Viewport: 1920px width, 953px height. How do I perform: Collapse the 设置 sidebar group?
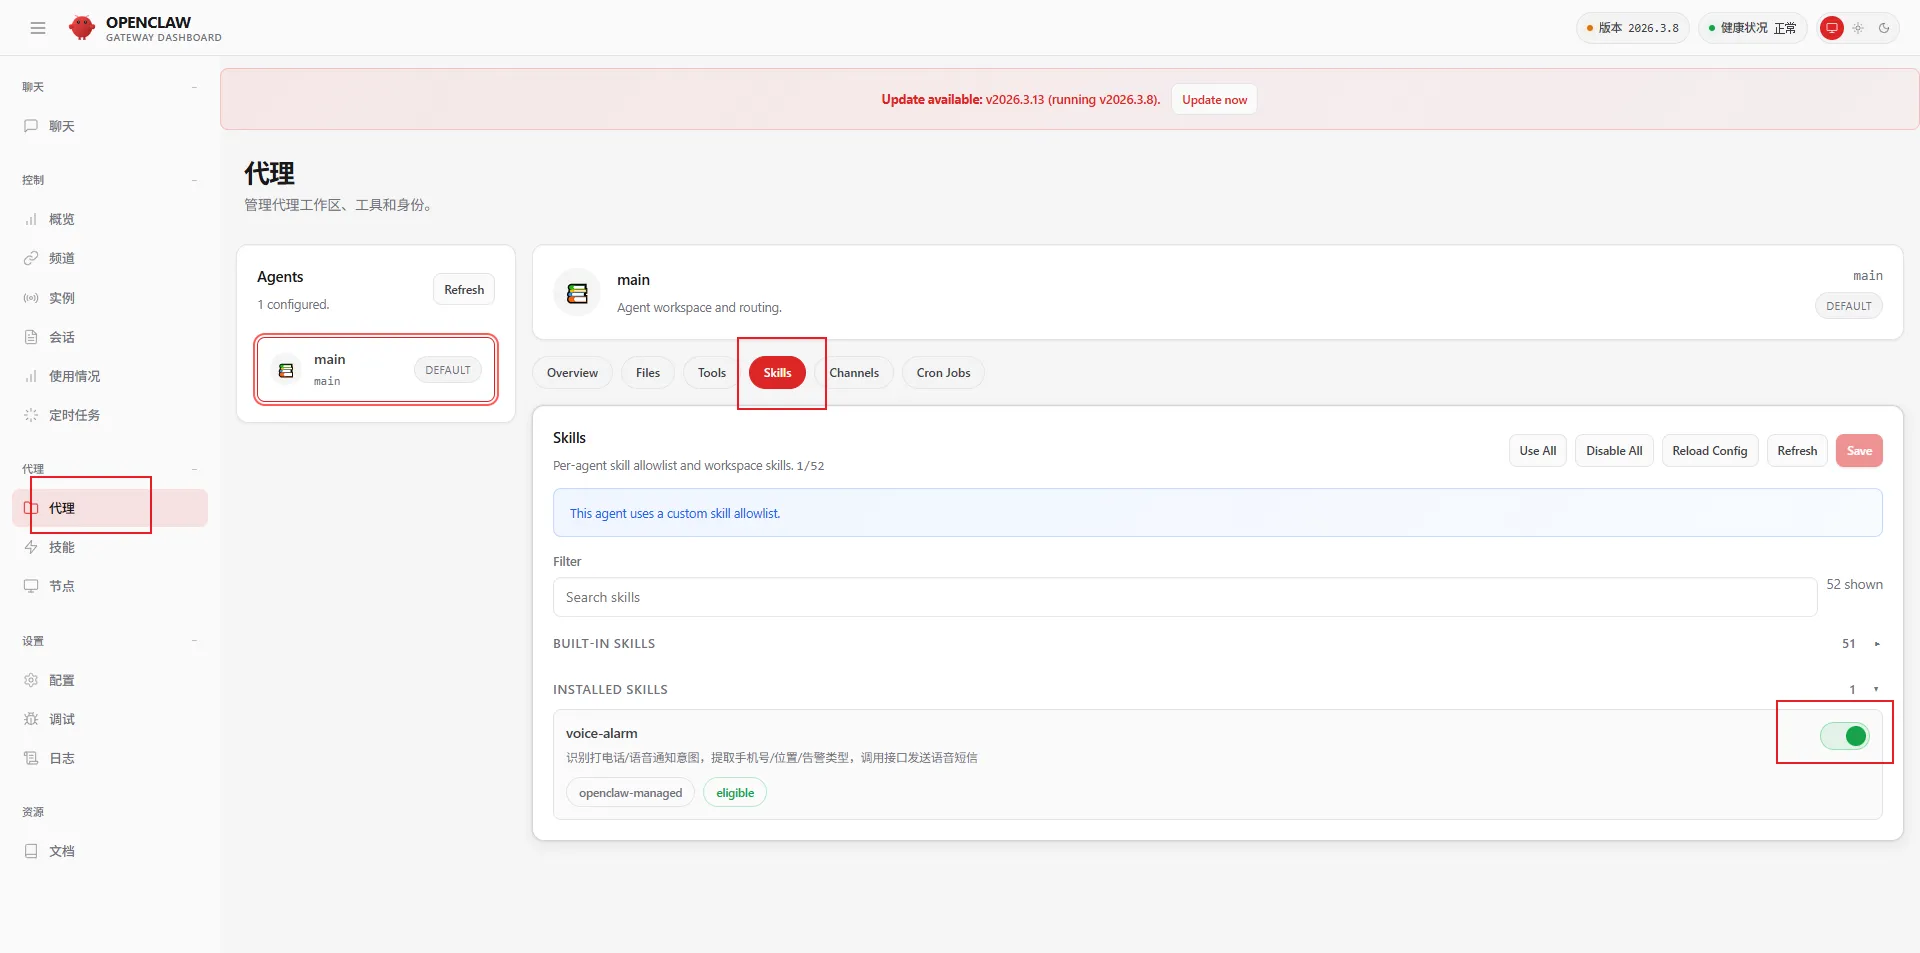[194, 641]
